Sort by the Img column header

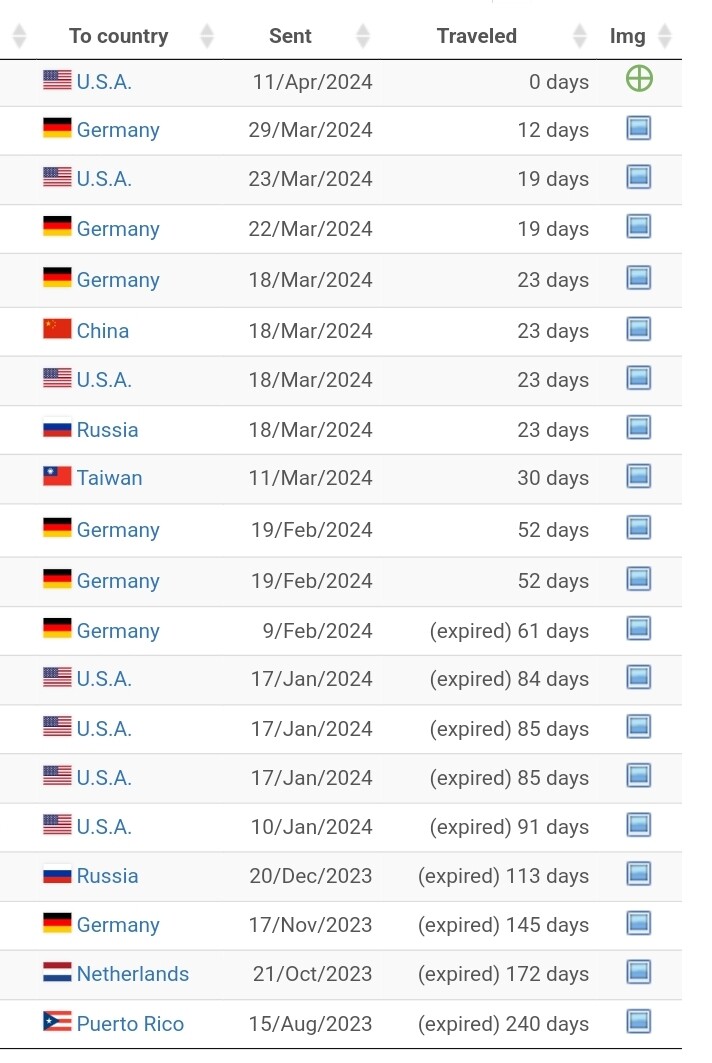coord(627,37)
